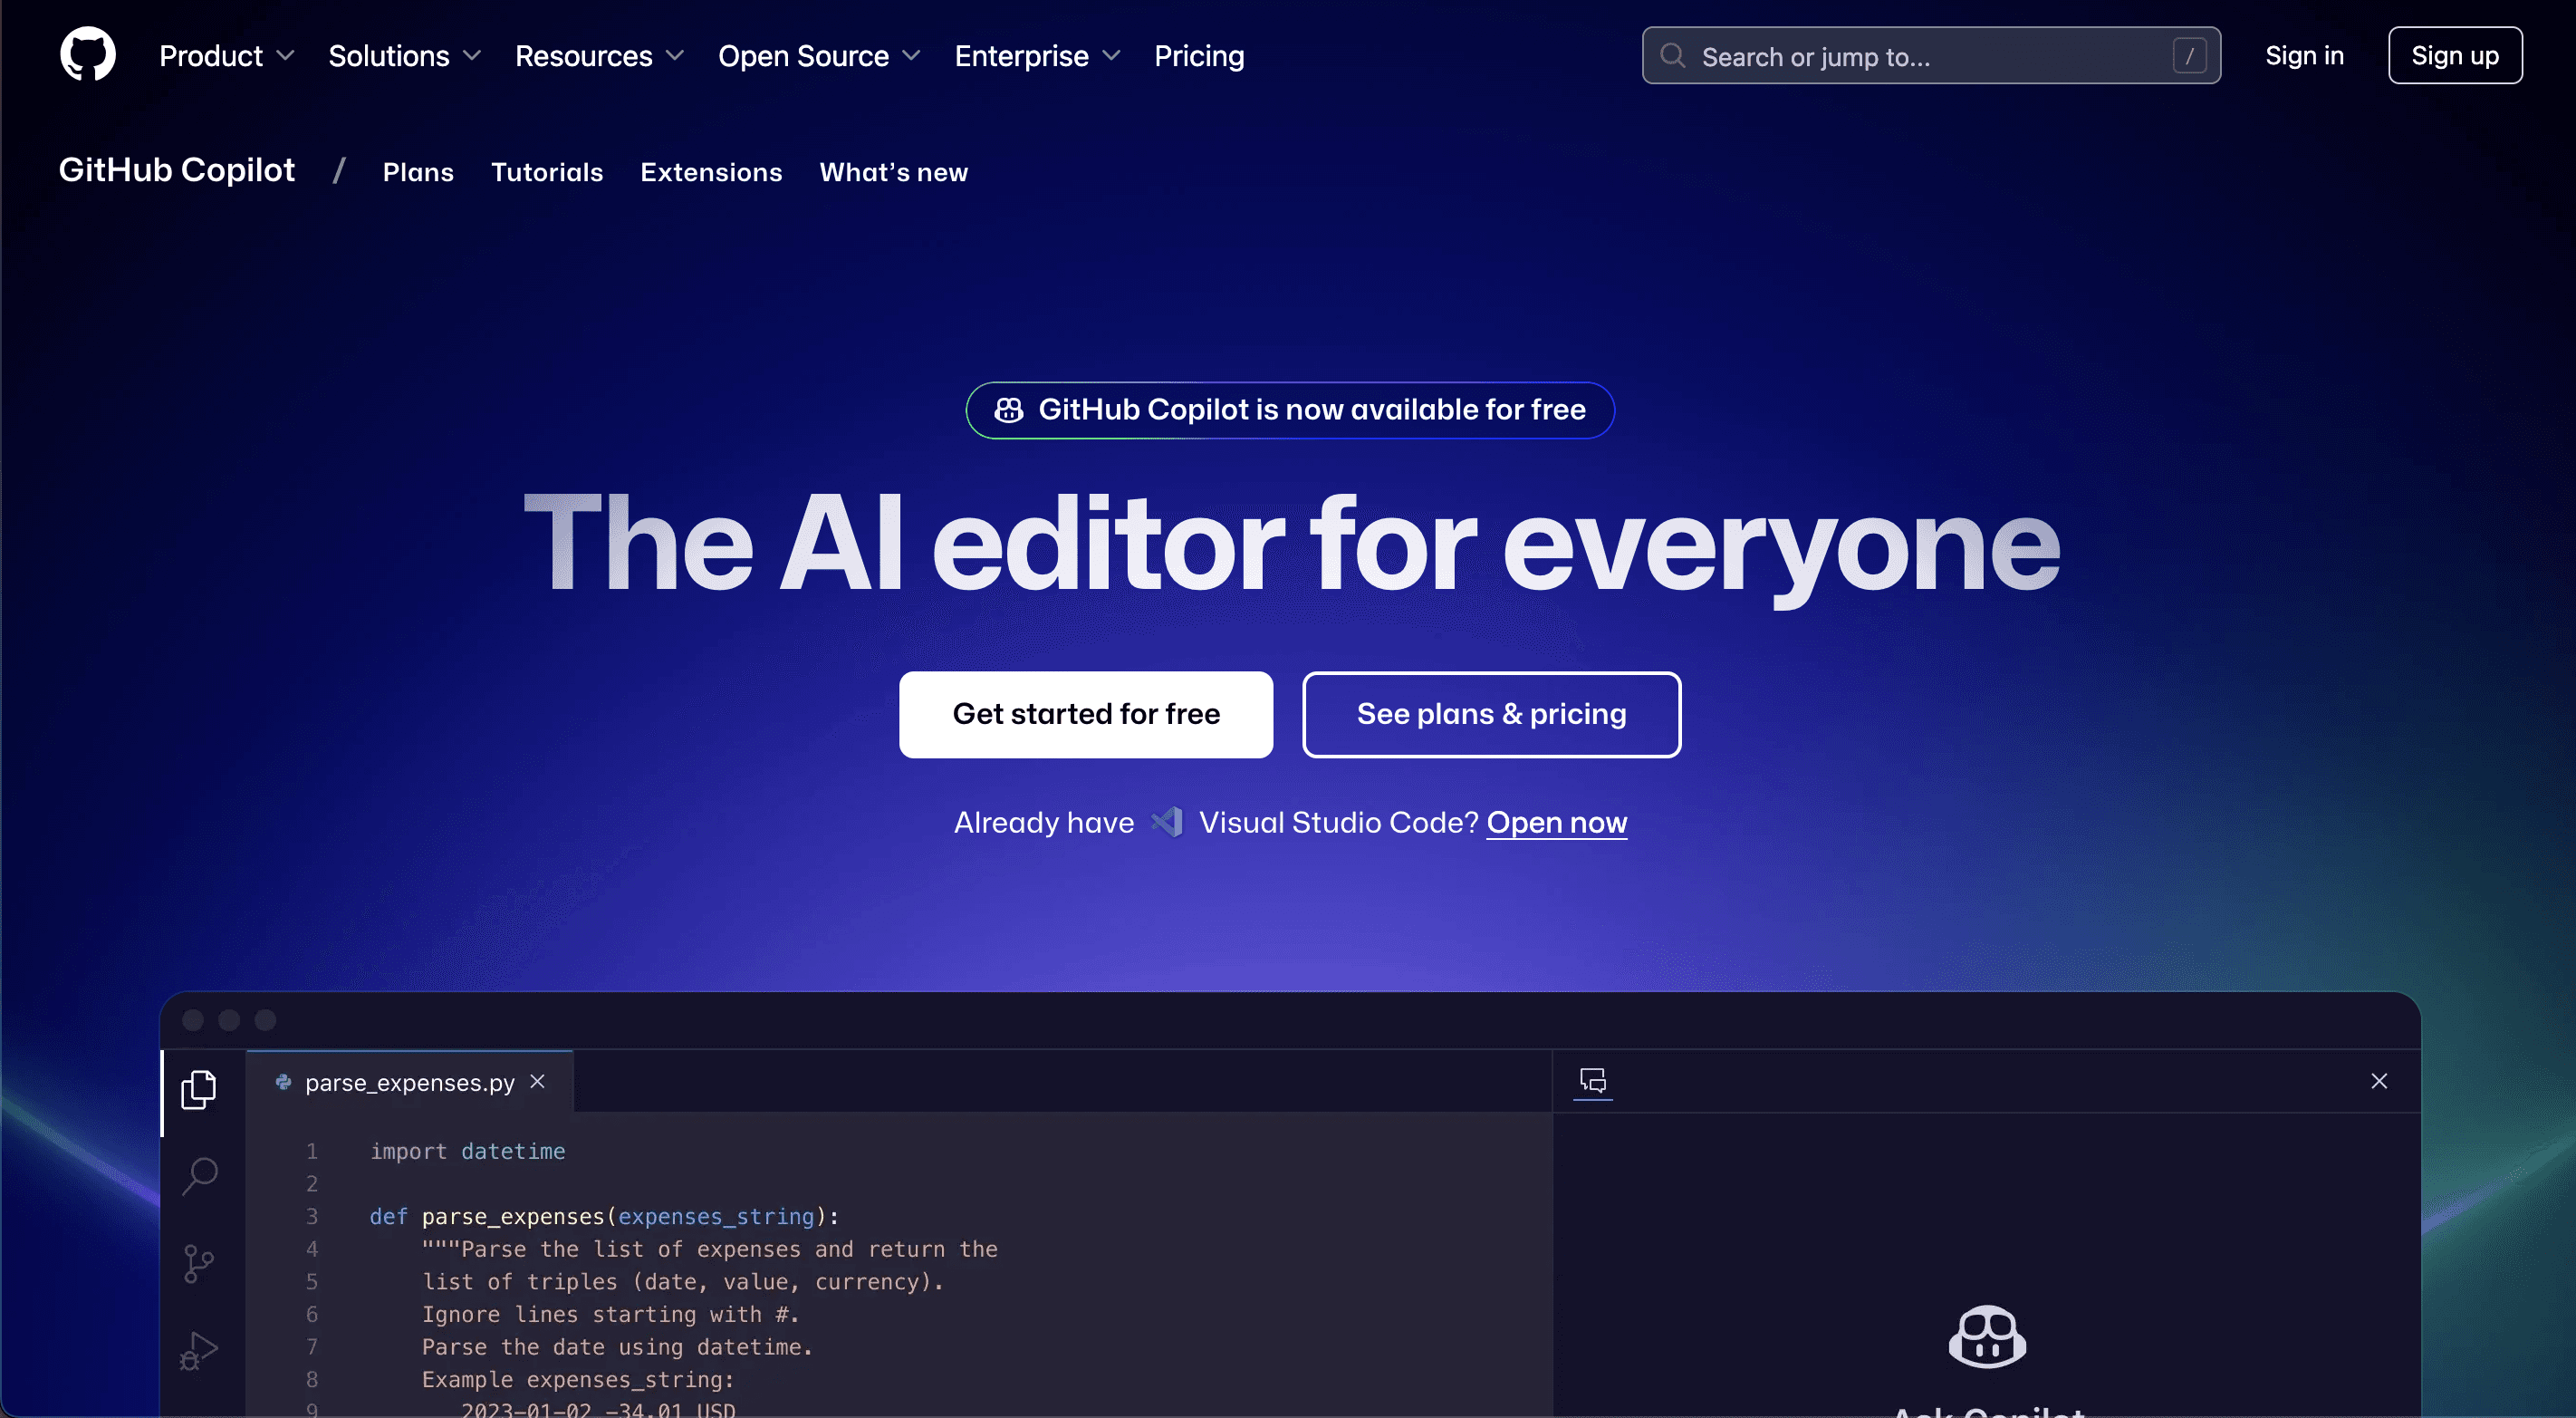This screenshot has height=1418, width=2576.
Task: Open the Product dropdown menu
Action: 227,56
